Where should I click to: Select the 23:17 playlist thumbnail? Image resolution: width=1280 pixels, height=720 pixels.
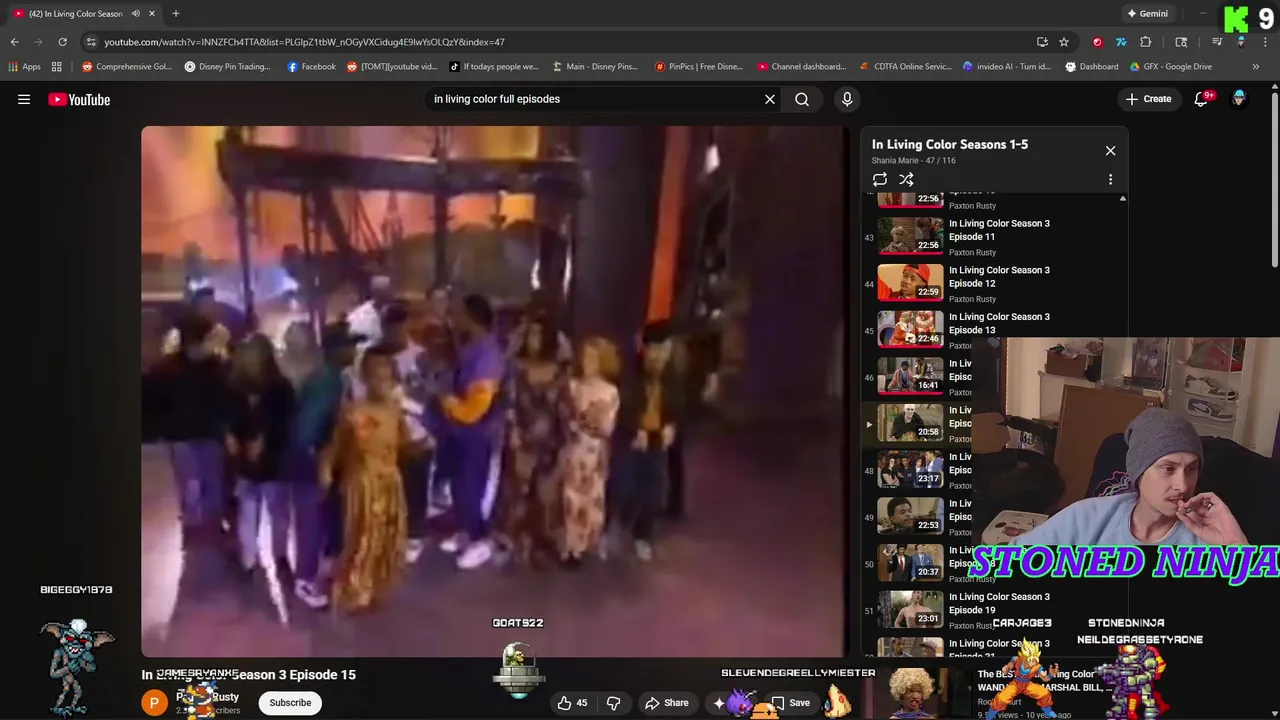tap(910, 469)
